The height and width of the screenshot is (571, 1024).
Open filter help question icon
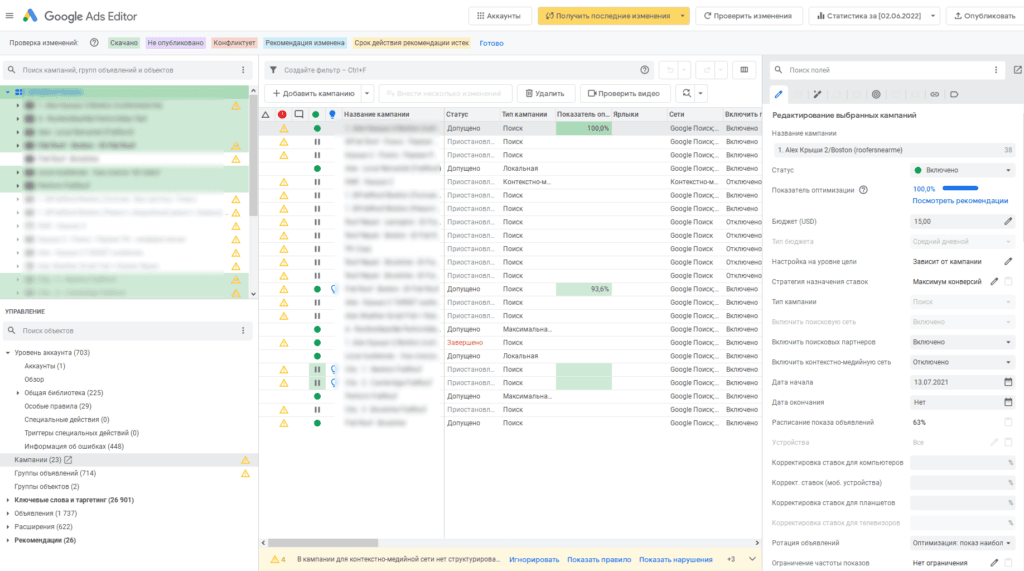[x=645, y=70]
